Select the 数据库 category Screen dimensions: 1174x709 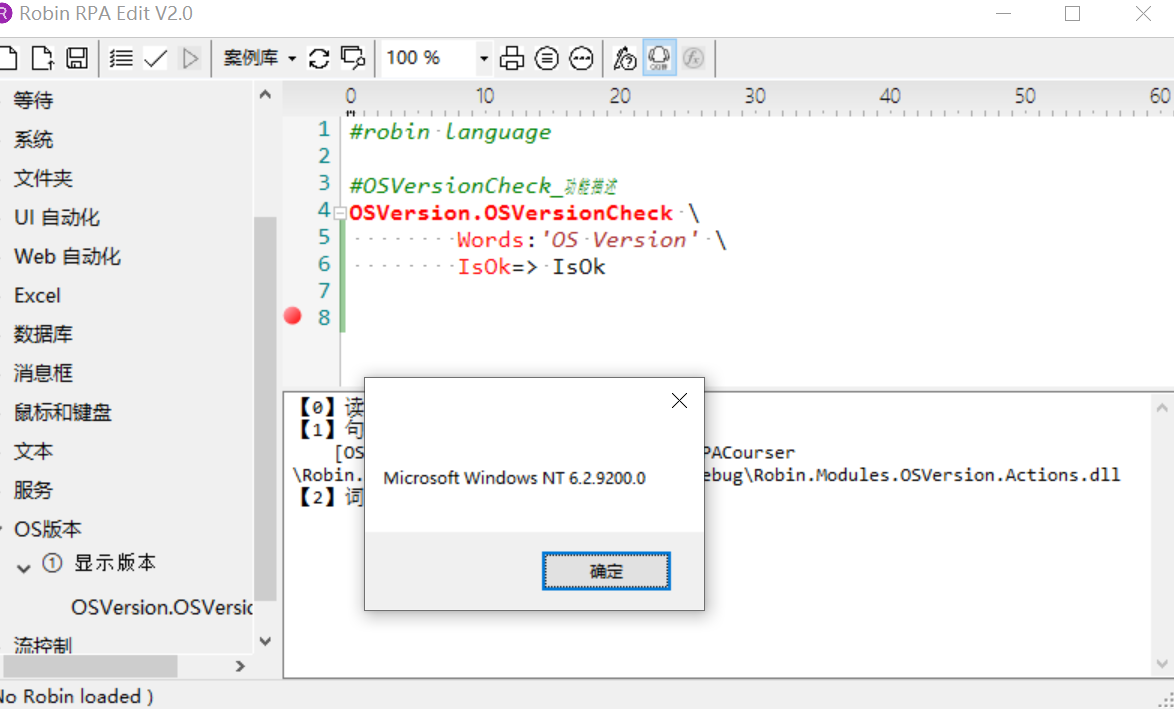43,334
